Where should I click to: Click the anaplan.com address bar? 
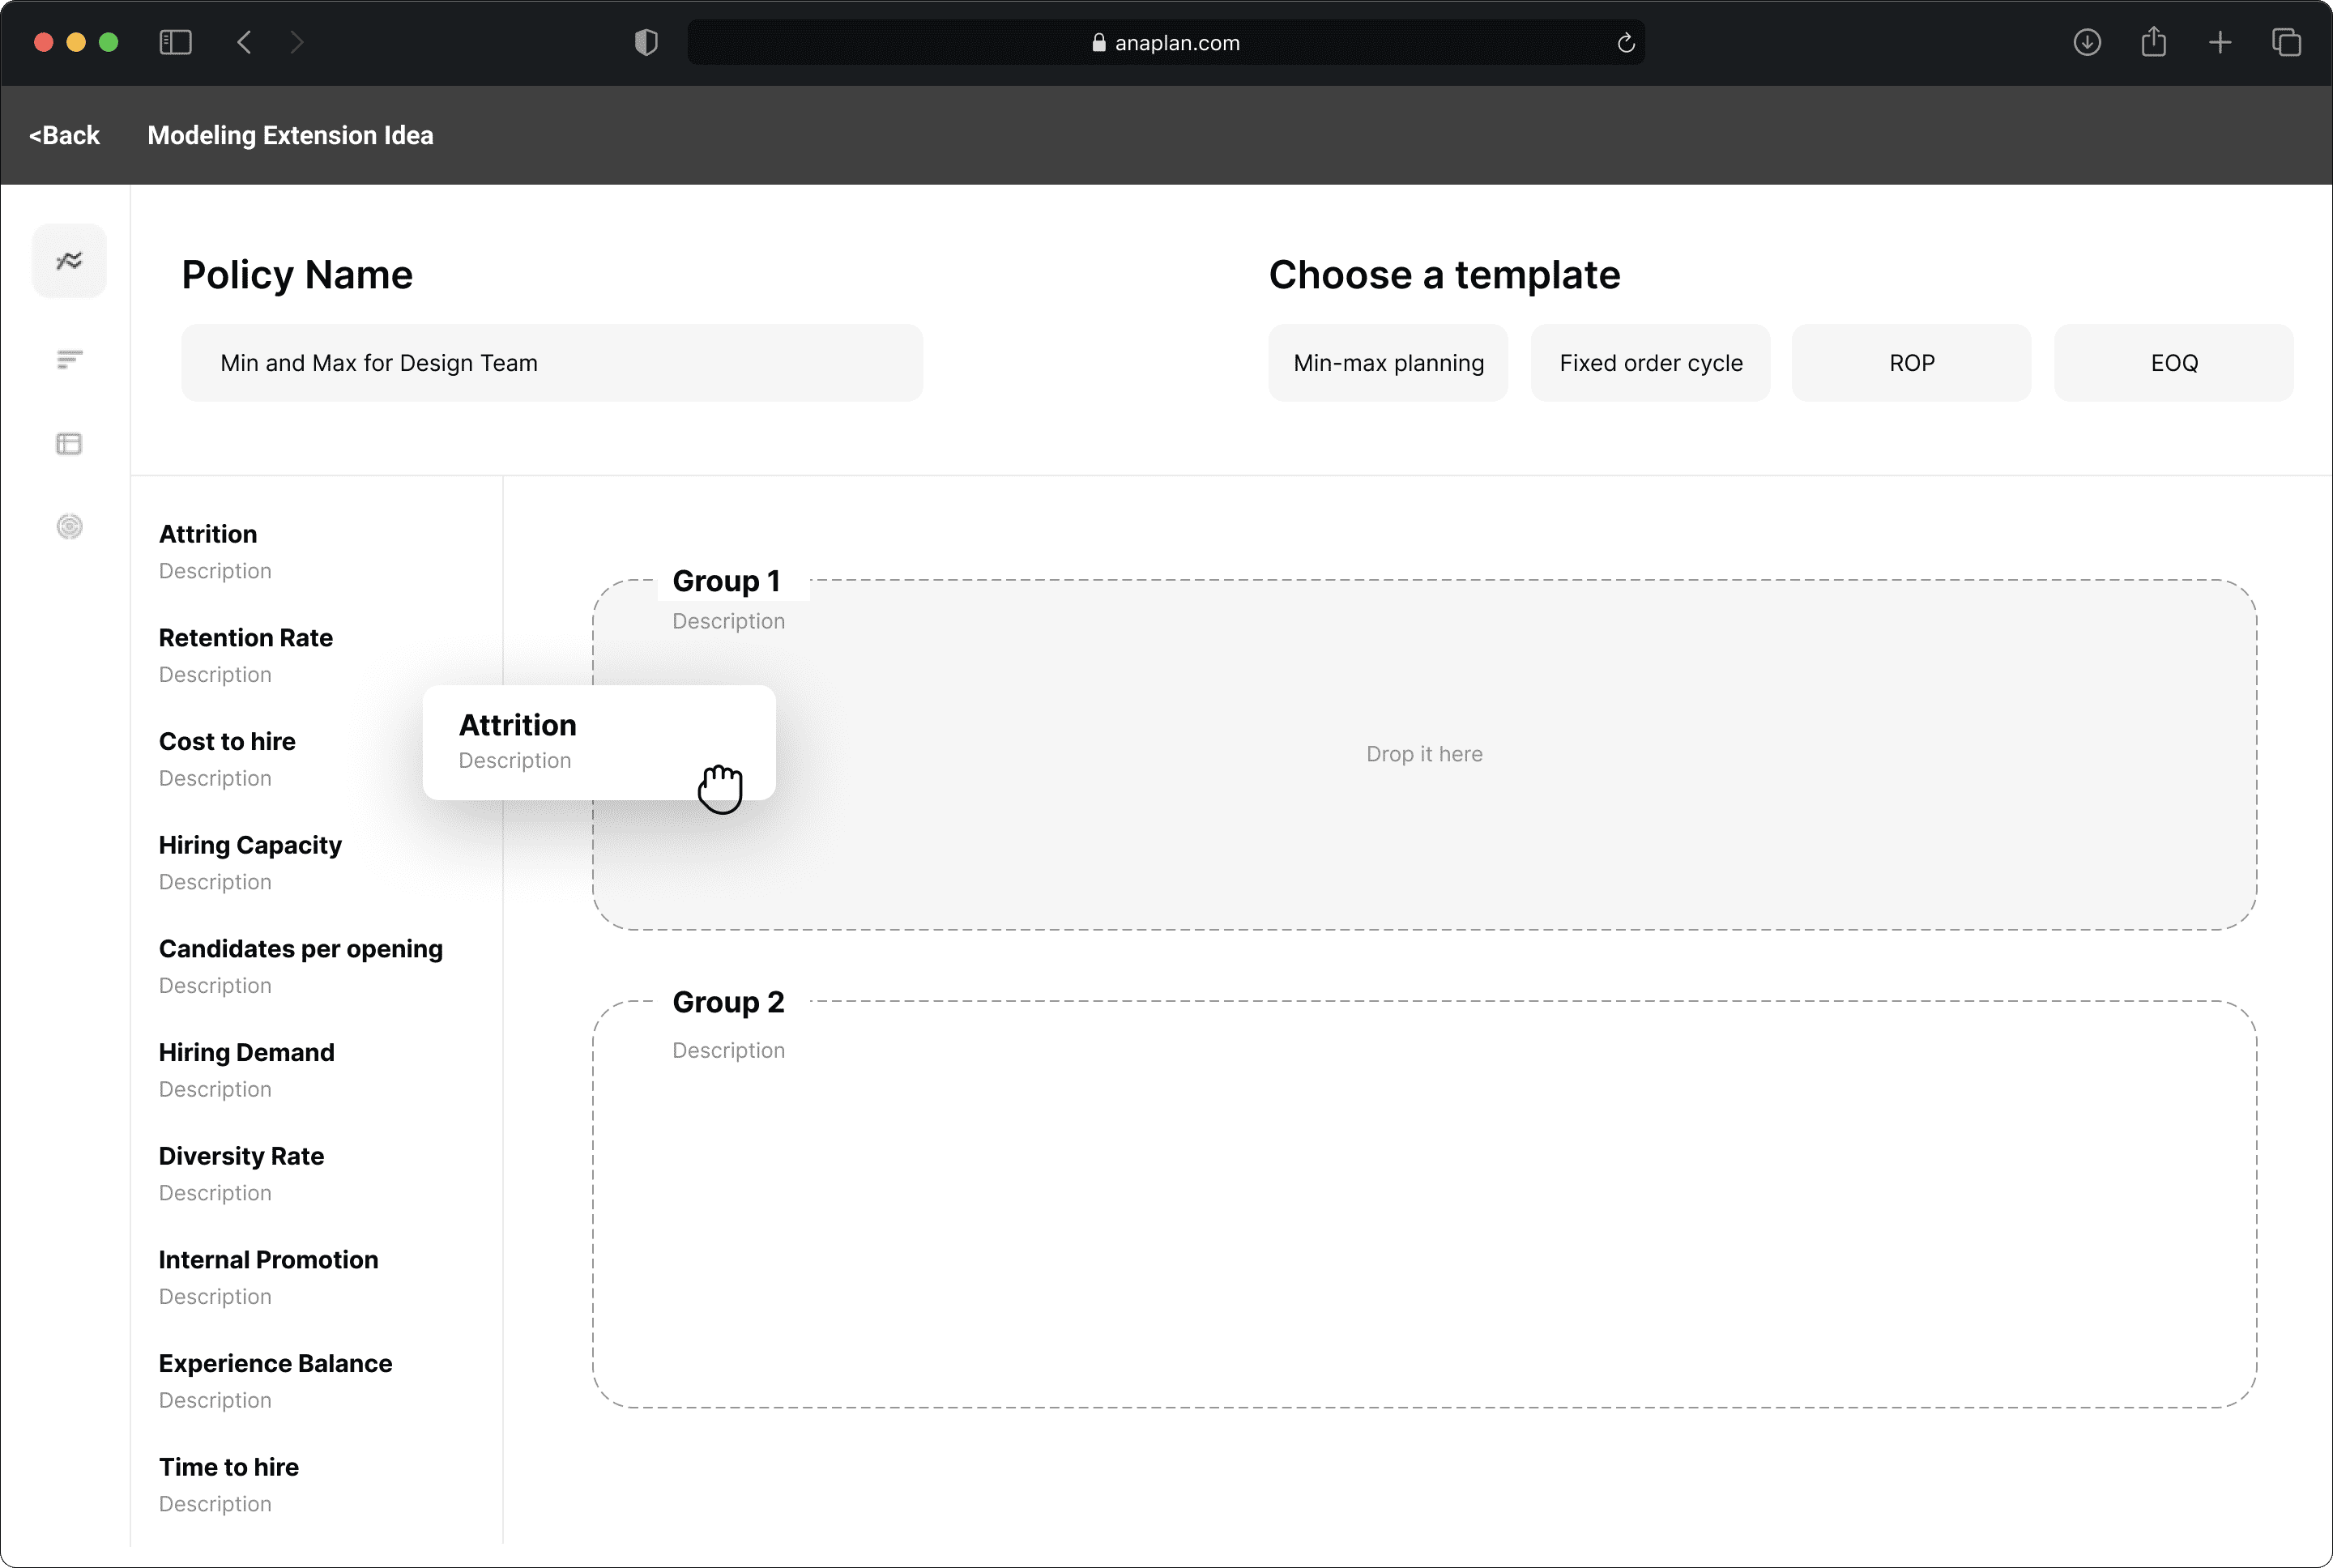point(1165,42)
